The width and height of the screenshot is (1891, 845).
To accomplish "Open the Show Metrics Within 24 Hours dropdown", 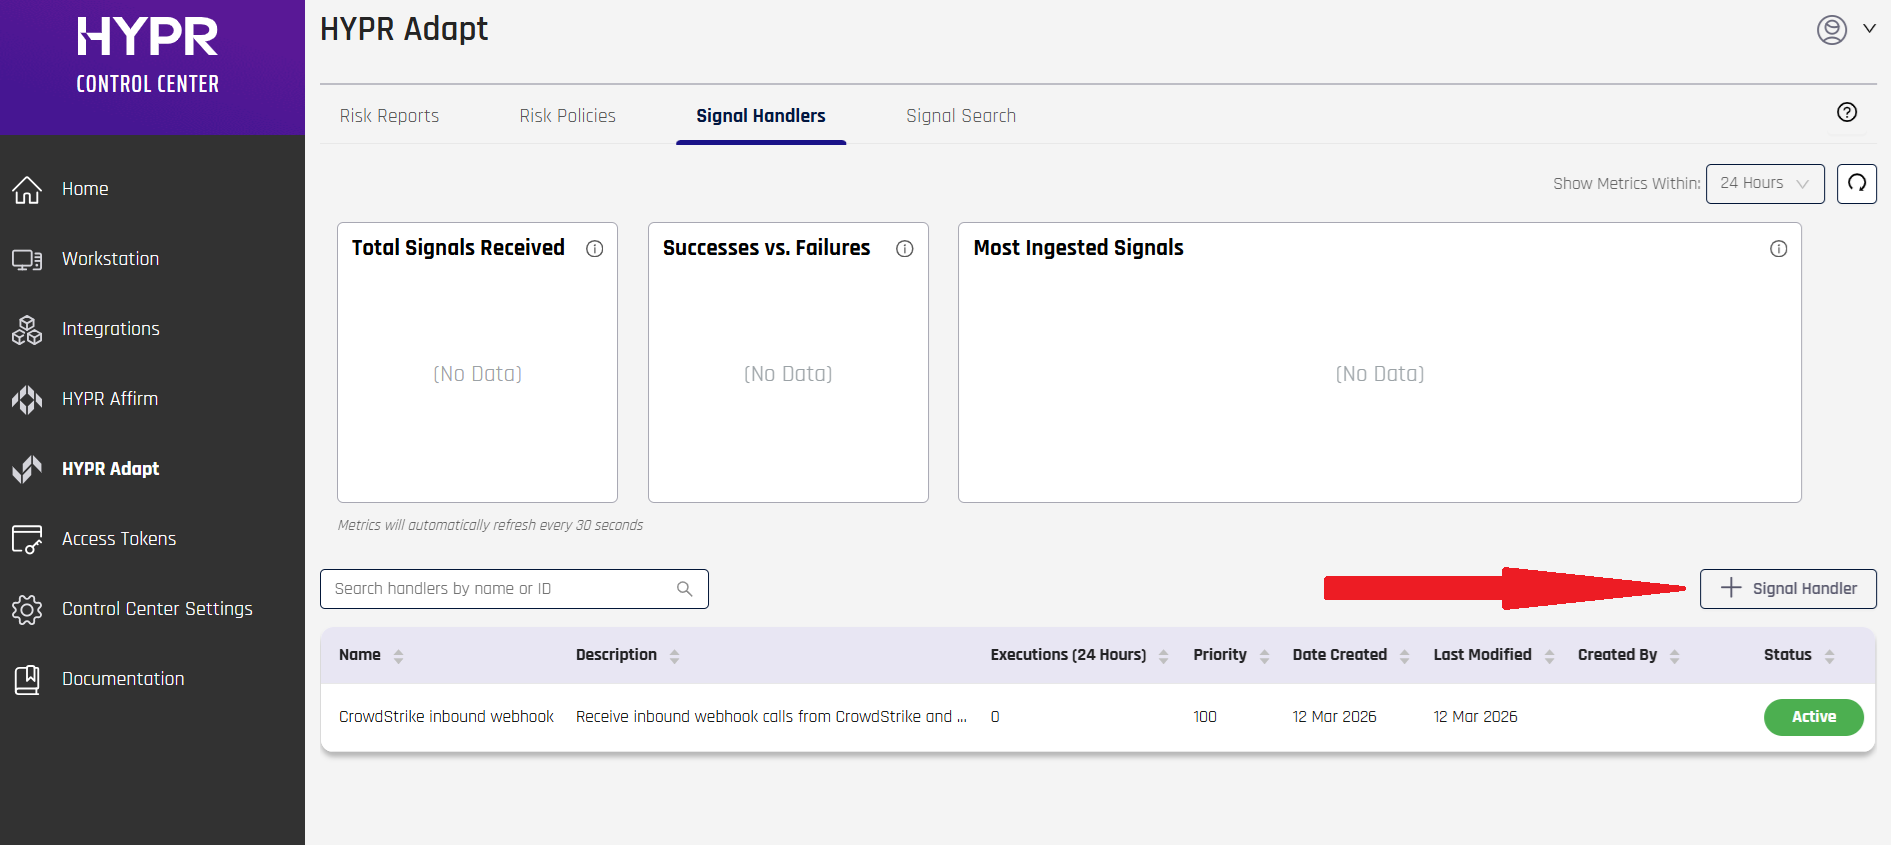I will point(1764,184).
